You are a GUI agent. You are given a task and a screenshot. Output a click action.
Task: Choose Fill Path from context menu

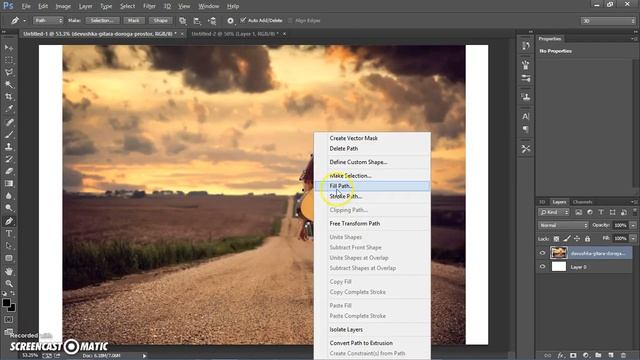click(372, 186)
